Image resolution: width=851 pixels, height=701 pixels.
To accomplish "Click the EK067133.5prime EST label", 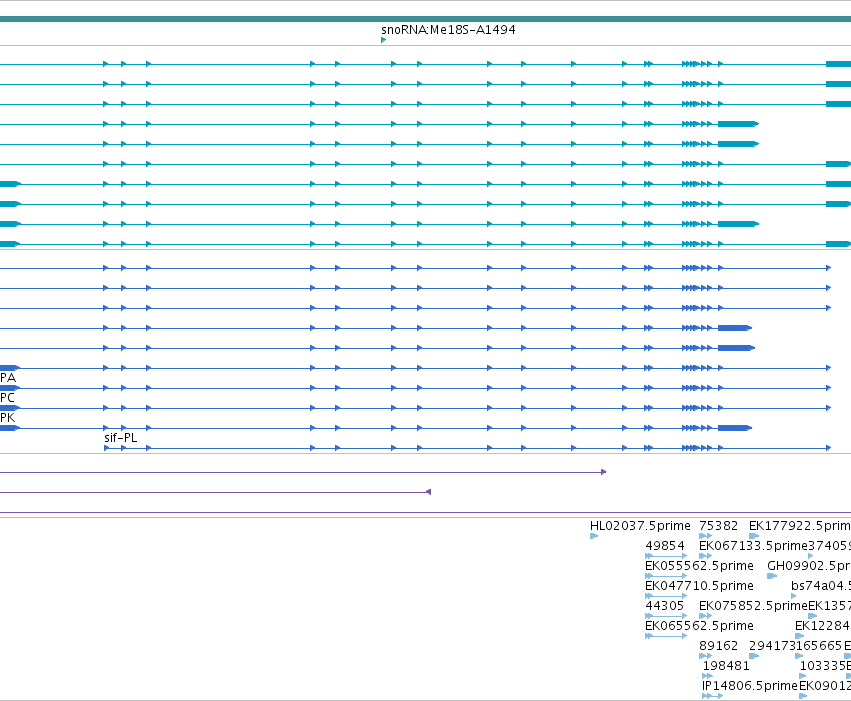I will 753,546.
